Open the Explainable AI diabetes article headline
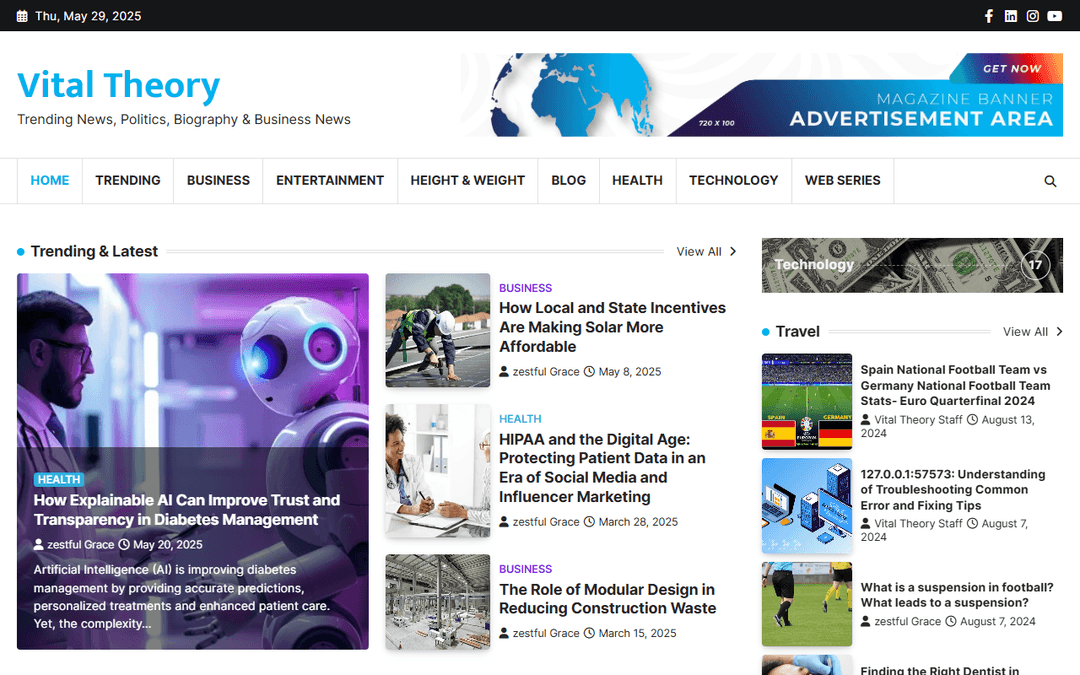Image resolution: width=1080 pixels, height=675 pixels. point(187,510)
